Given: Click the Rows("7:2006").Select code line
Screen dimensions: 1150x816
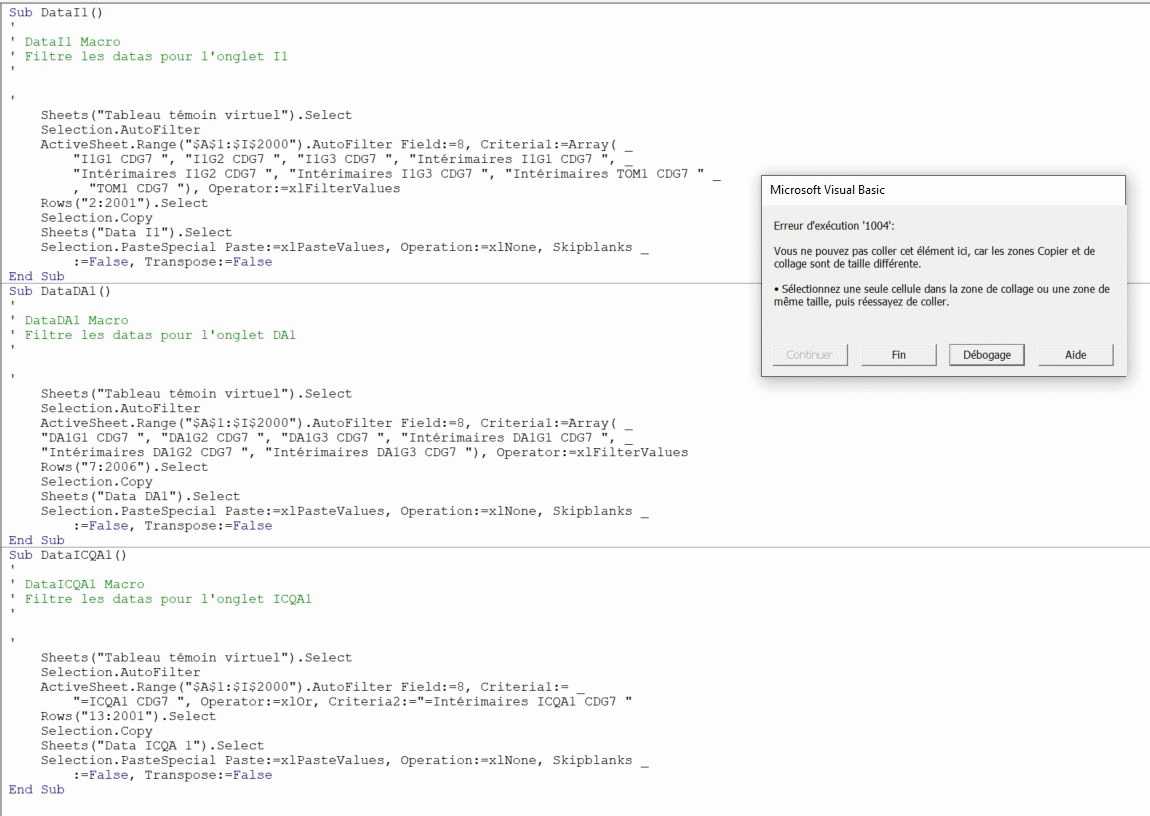Looking at the screenshot, I should (124, 467).
